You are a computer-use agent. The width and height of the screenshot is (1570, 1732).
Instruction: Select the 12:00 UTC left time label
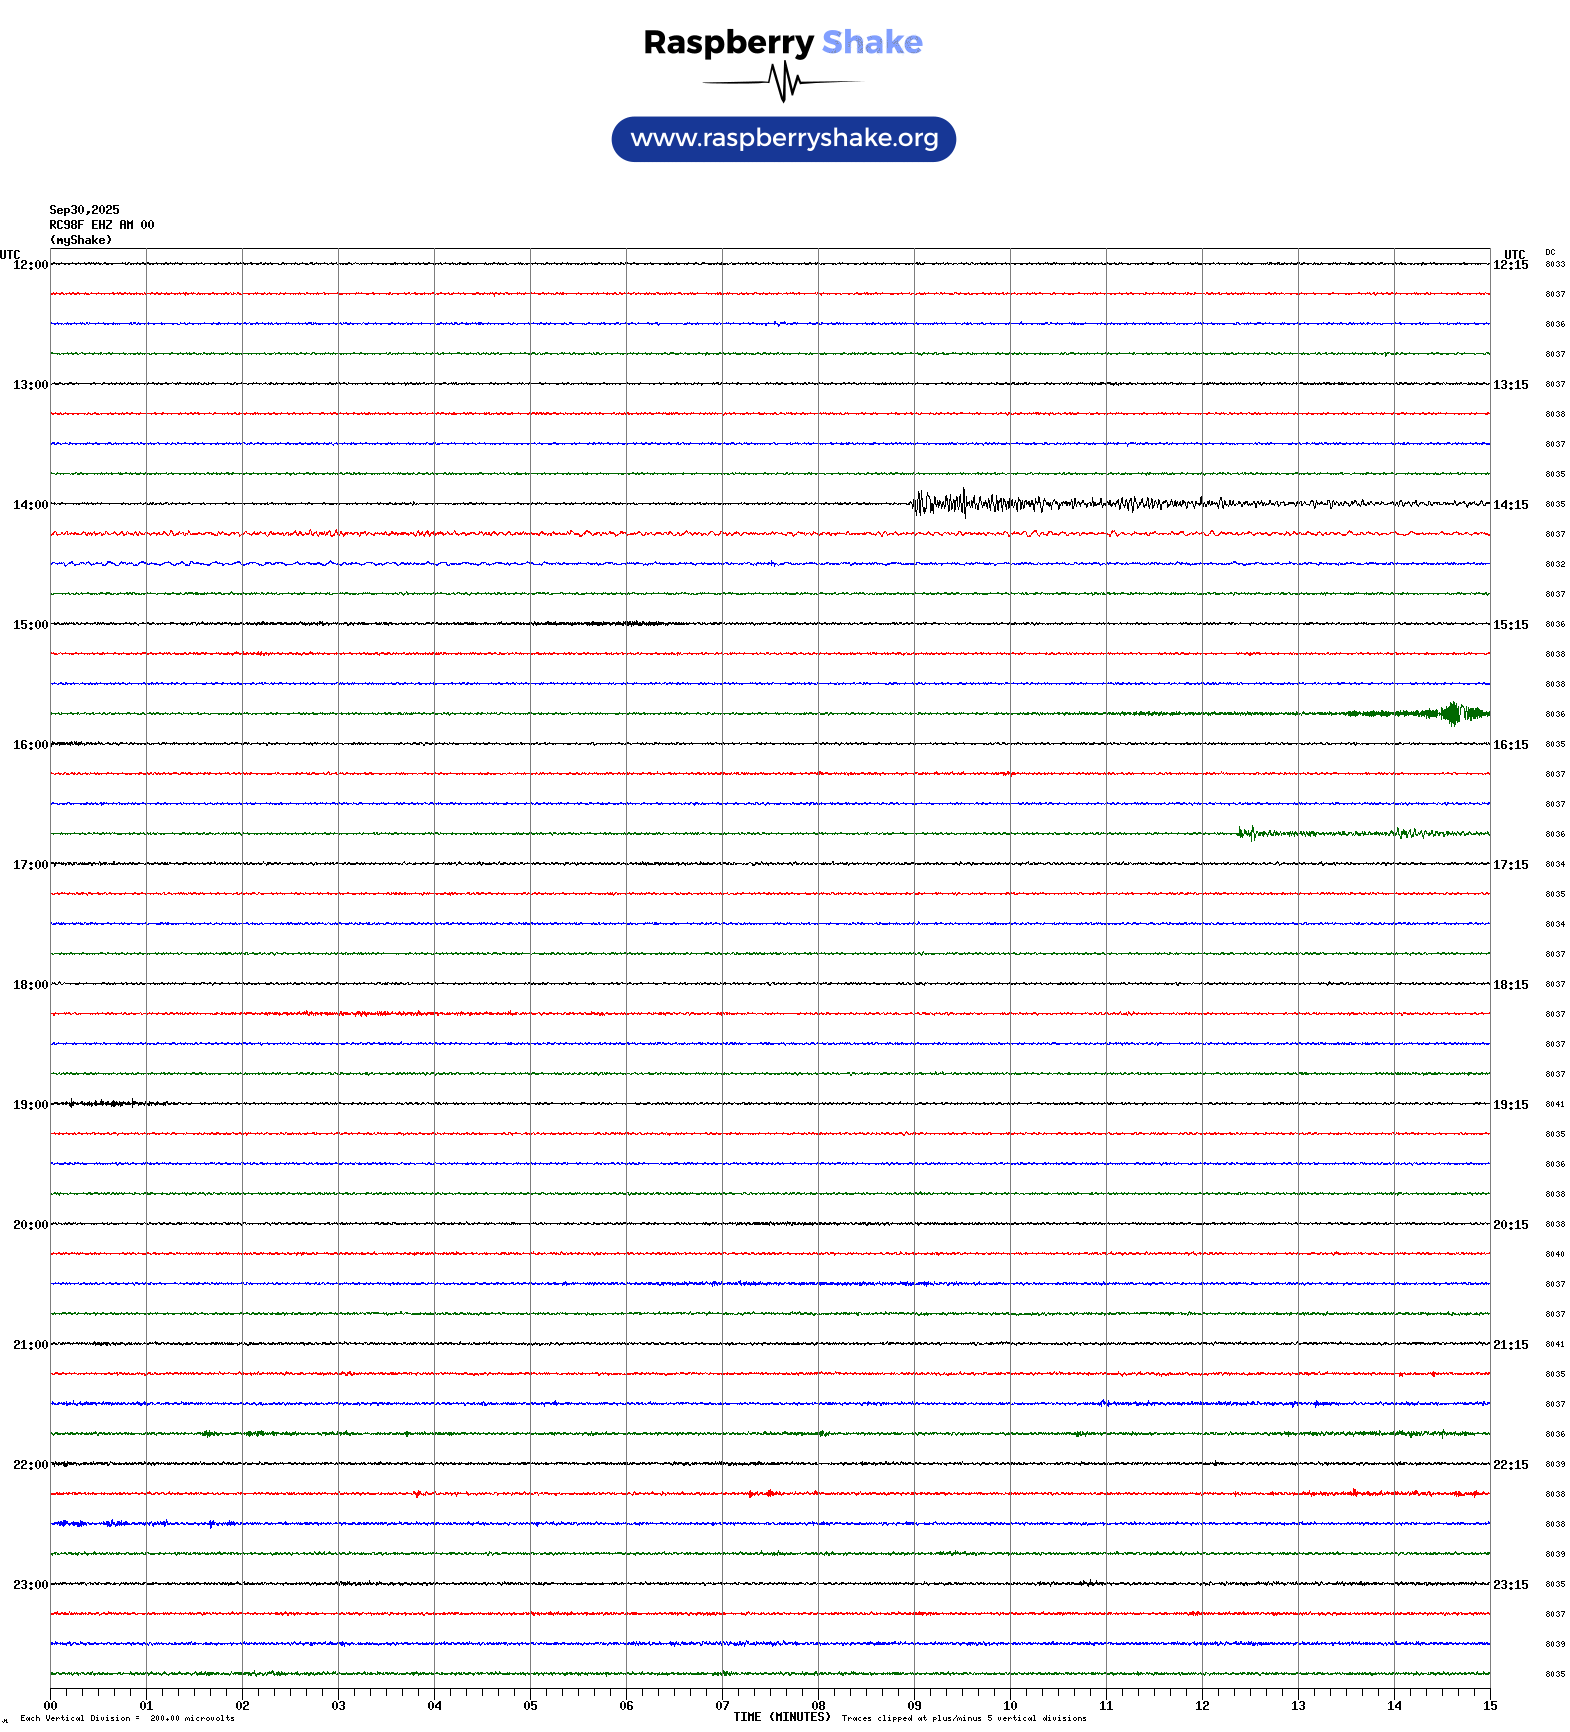[30, 265]
